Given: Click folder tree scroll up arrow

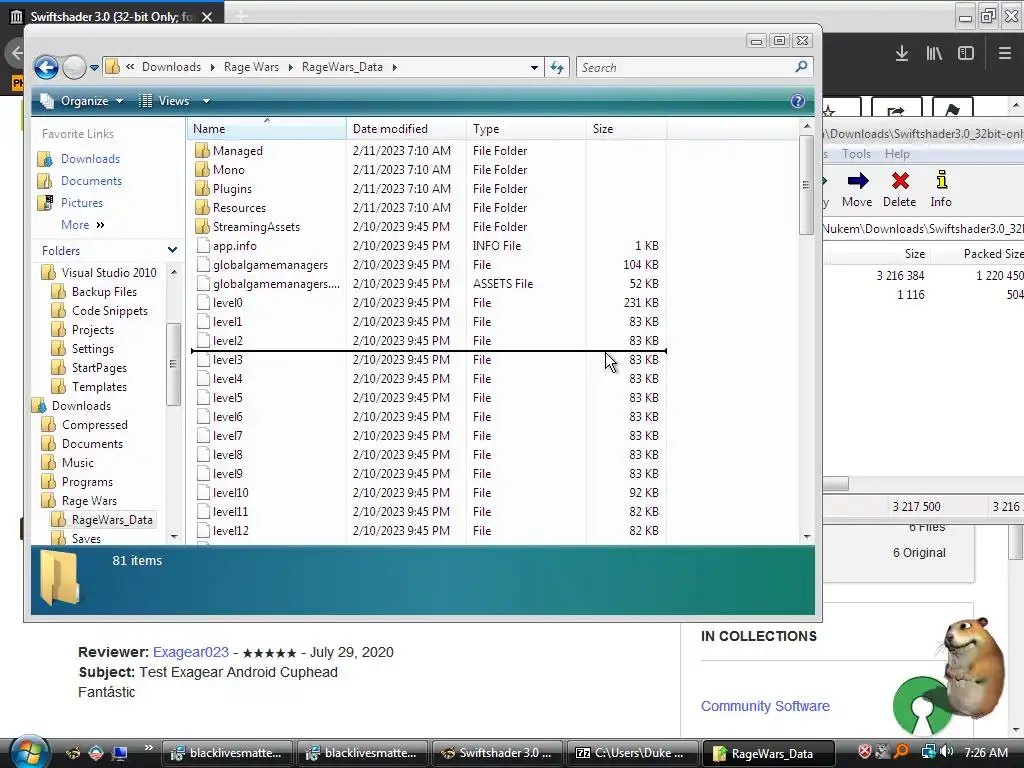Looking at the screenshot, I should coord(174,272).
